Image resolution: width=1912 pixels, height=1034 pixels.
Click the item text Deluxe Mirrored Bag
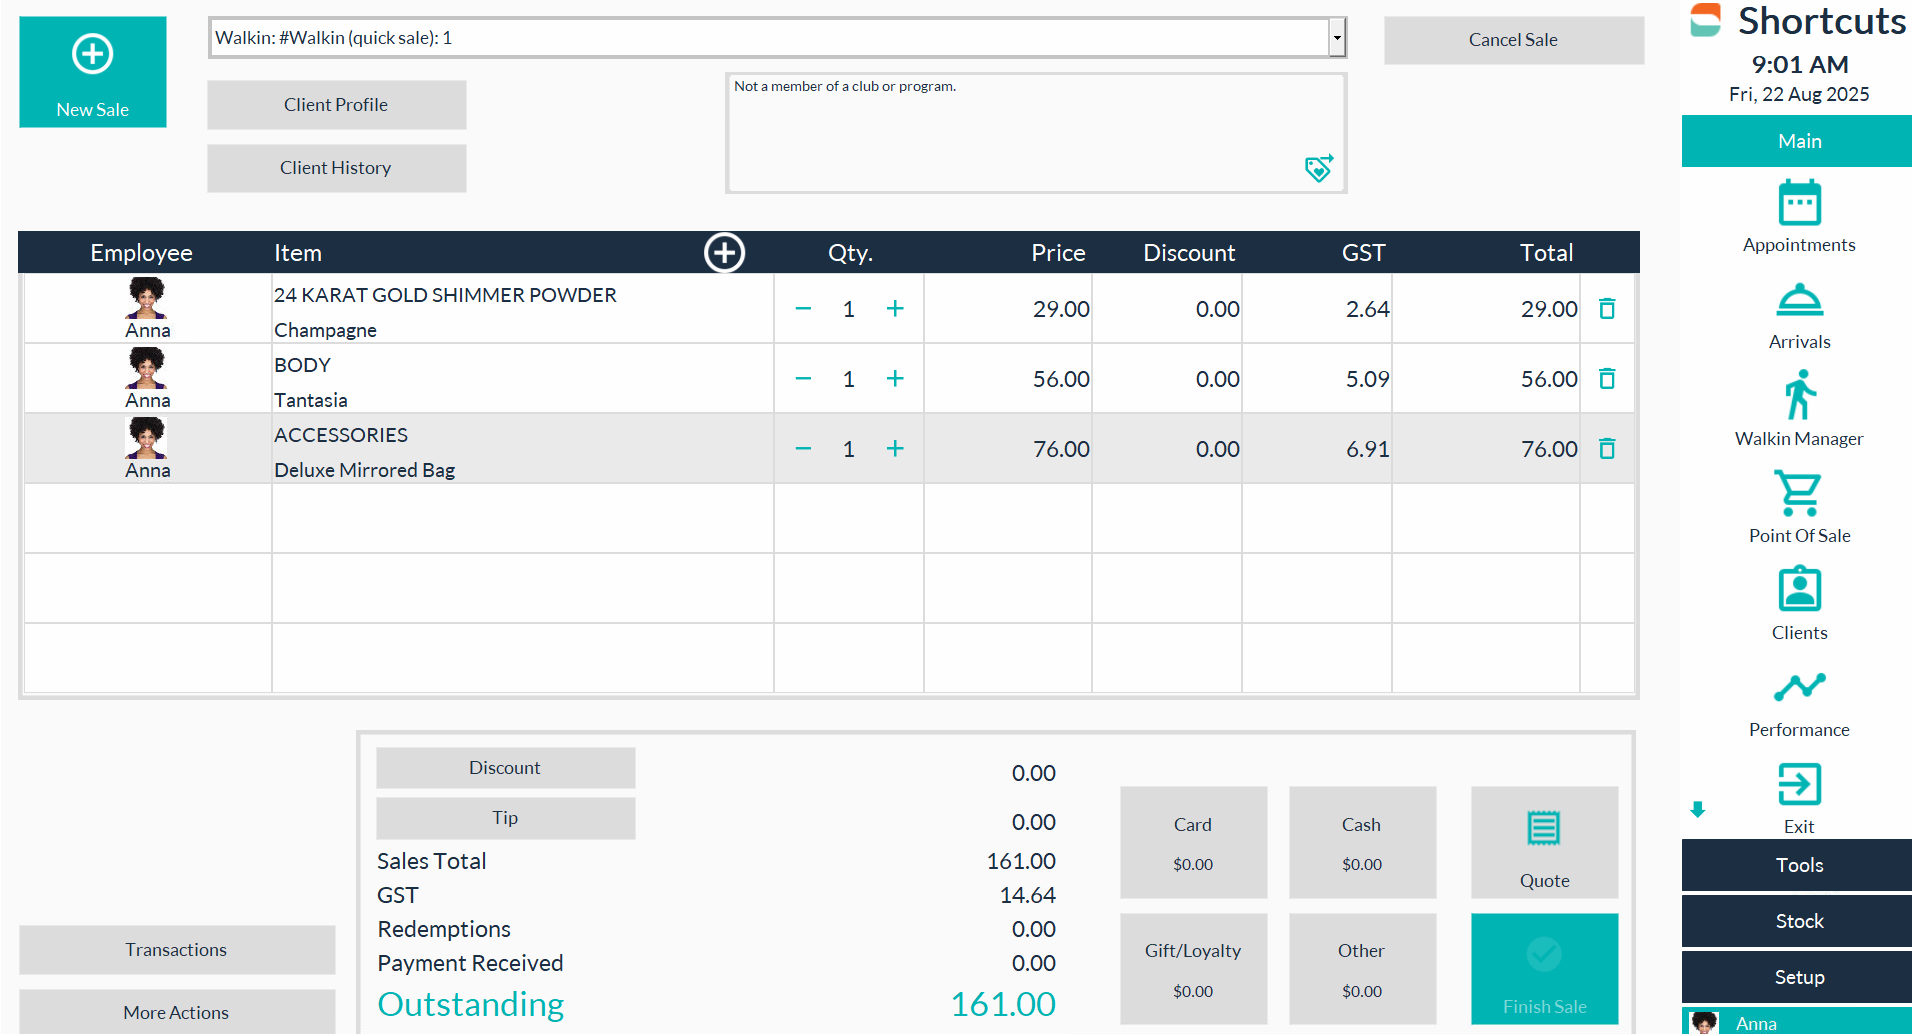(x=364, y=470)
